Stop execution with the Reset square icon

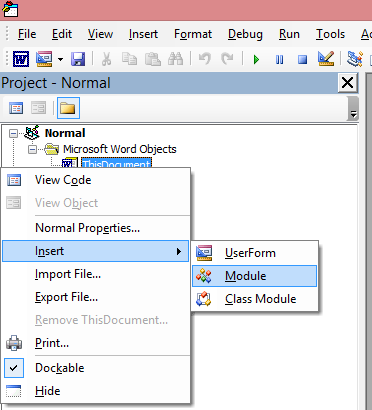[302, 60]
